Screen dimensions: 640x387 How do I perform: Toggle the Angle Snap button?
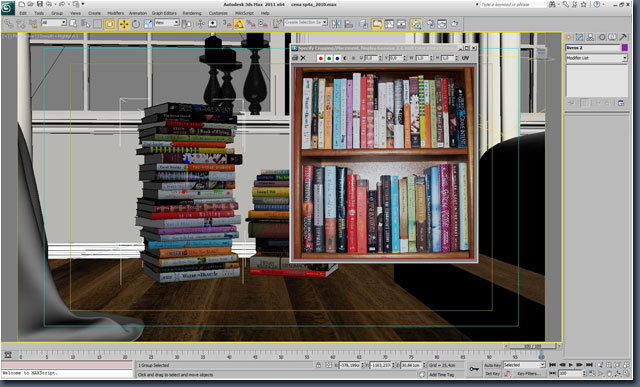point(239,24)
